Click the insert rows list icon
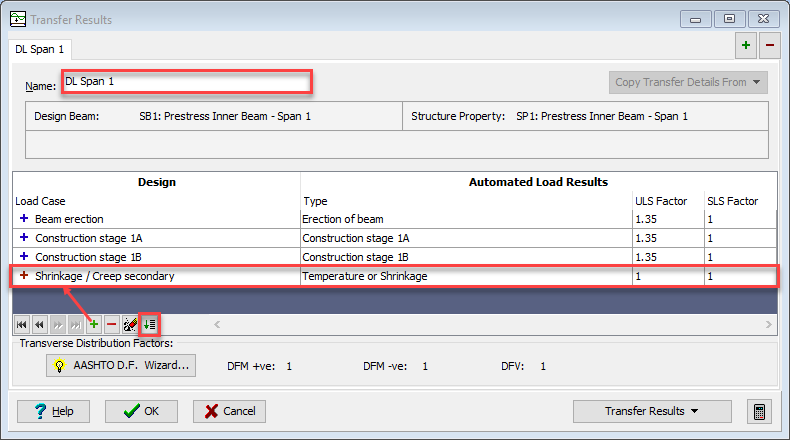 pos(149,325)
